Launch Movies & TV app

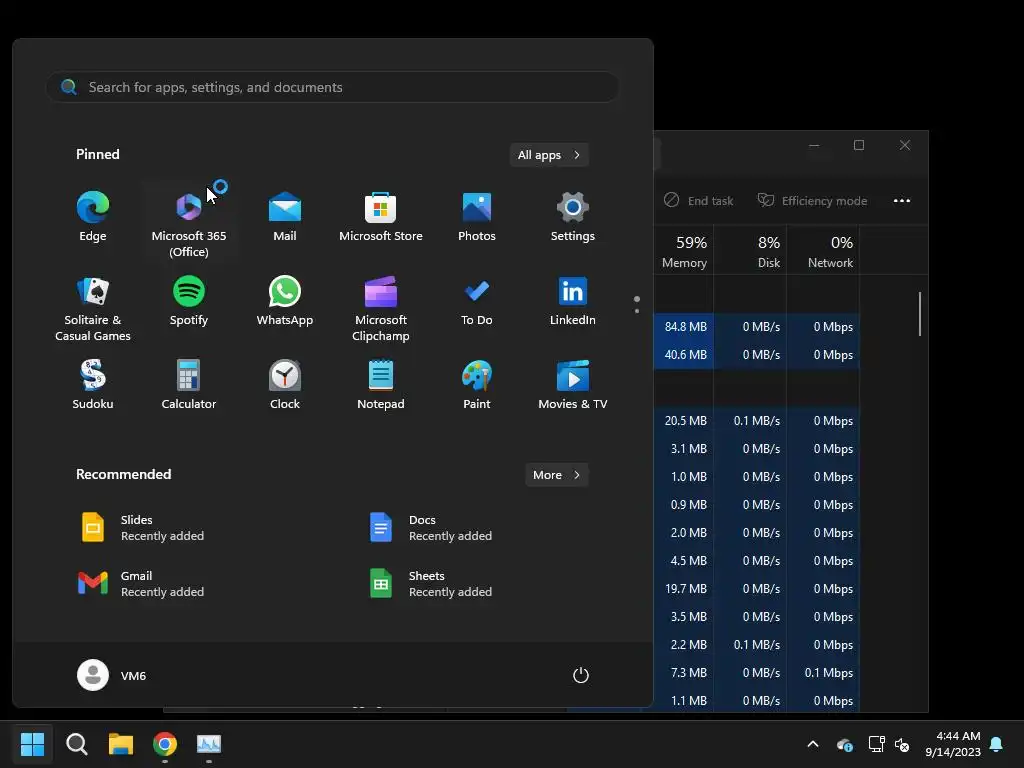(x=573, y=385)
